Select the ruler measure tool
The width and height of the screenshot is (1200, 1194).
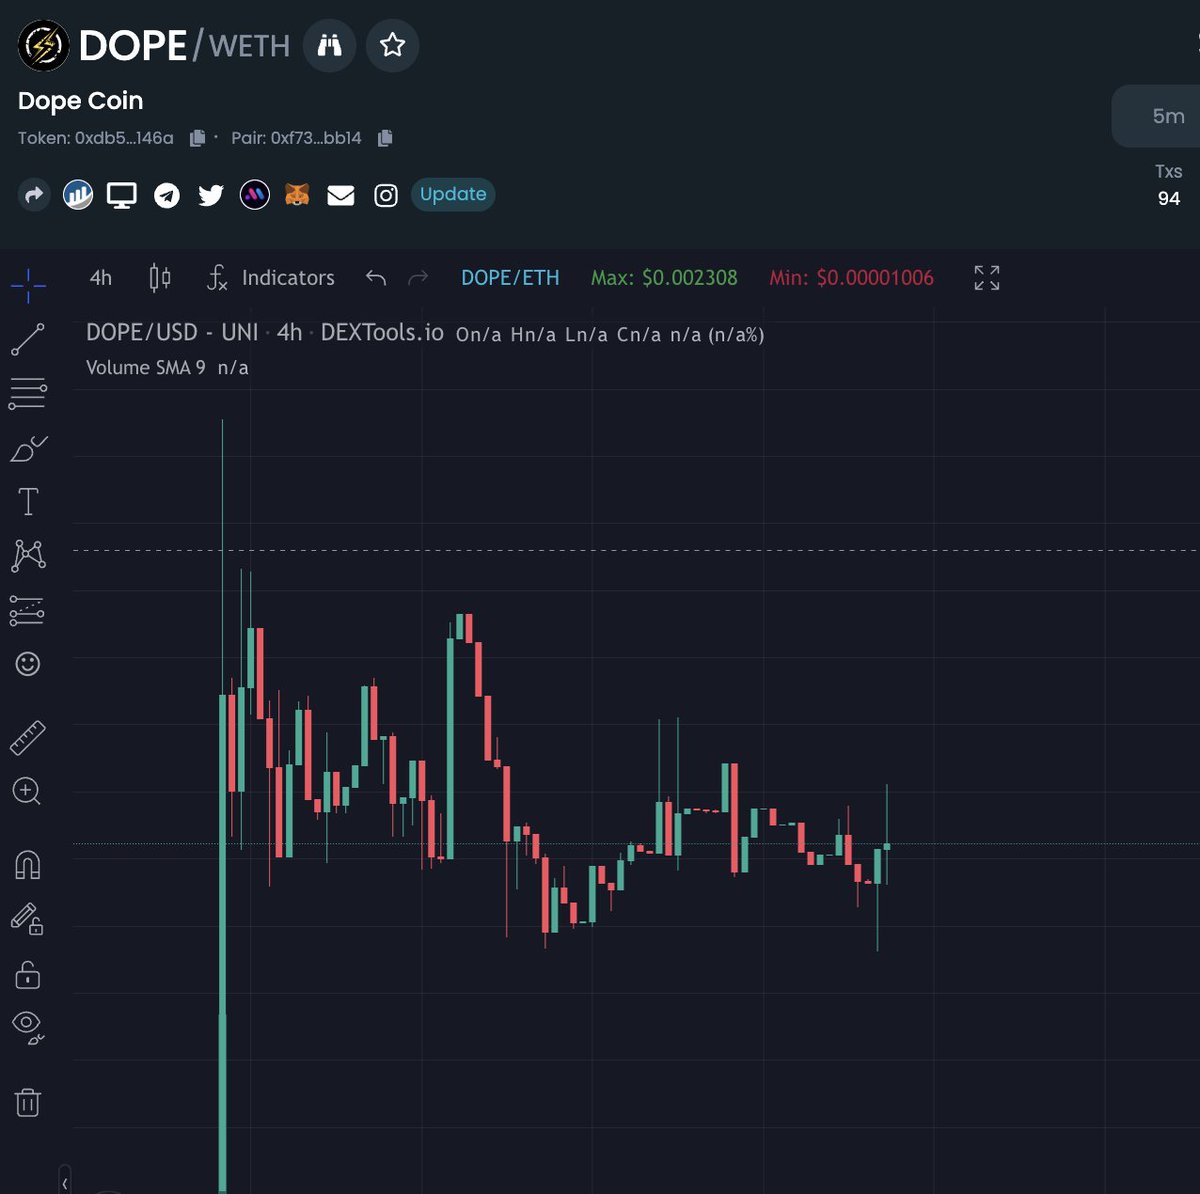tap(29, 737)
